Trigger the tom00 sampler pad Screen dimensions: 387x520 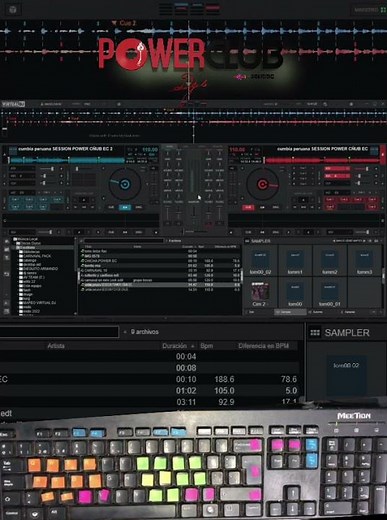[295, 293]
